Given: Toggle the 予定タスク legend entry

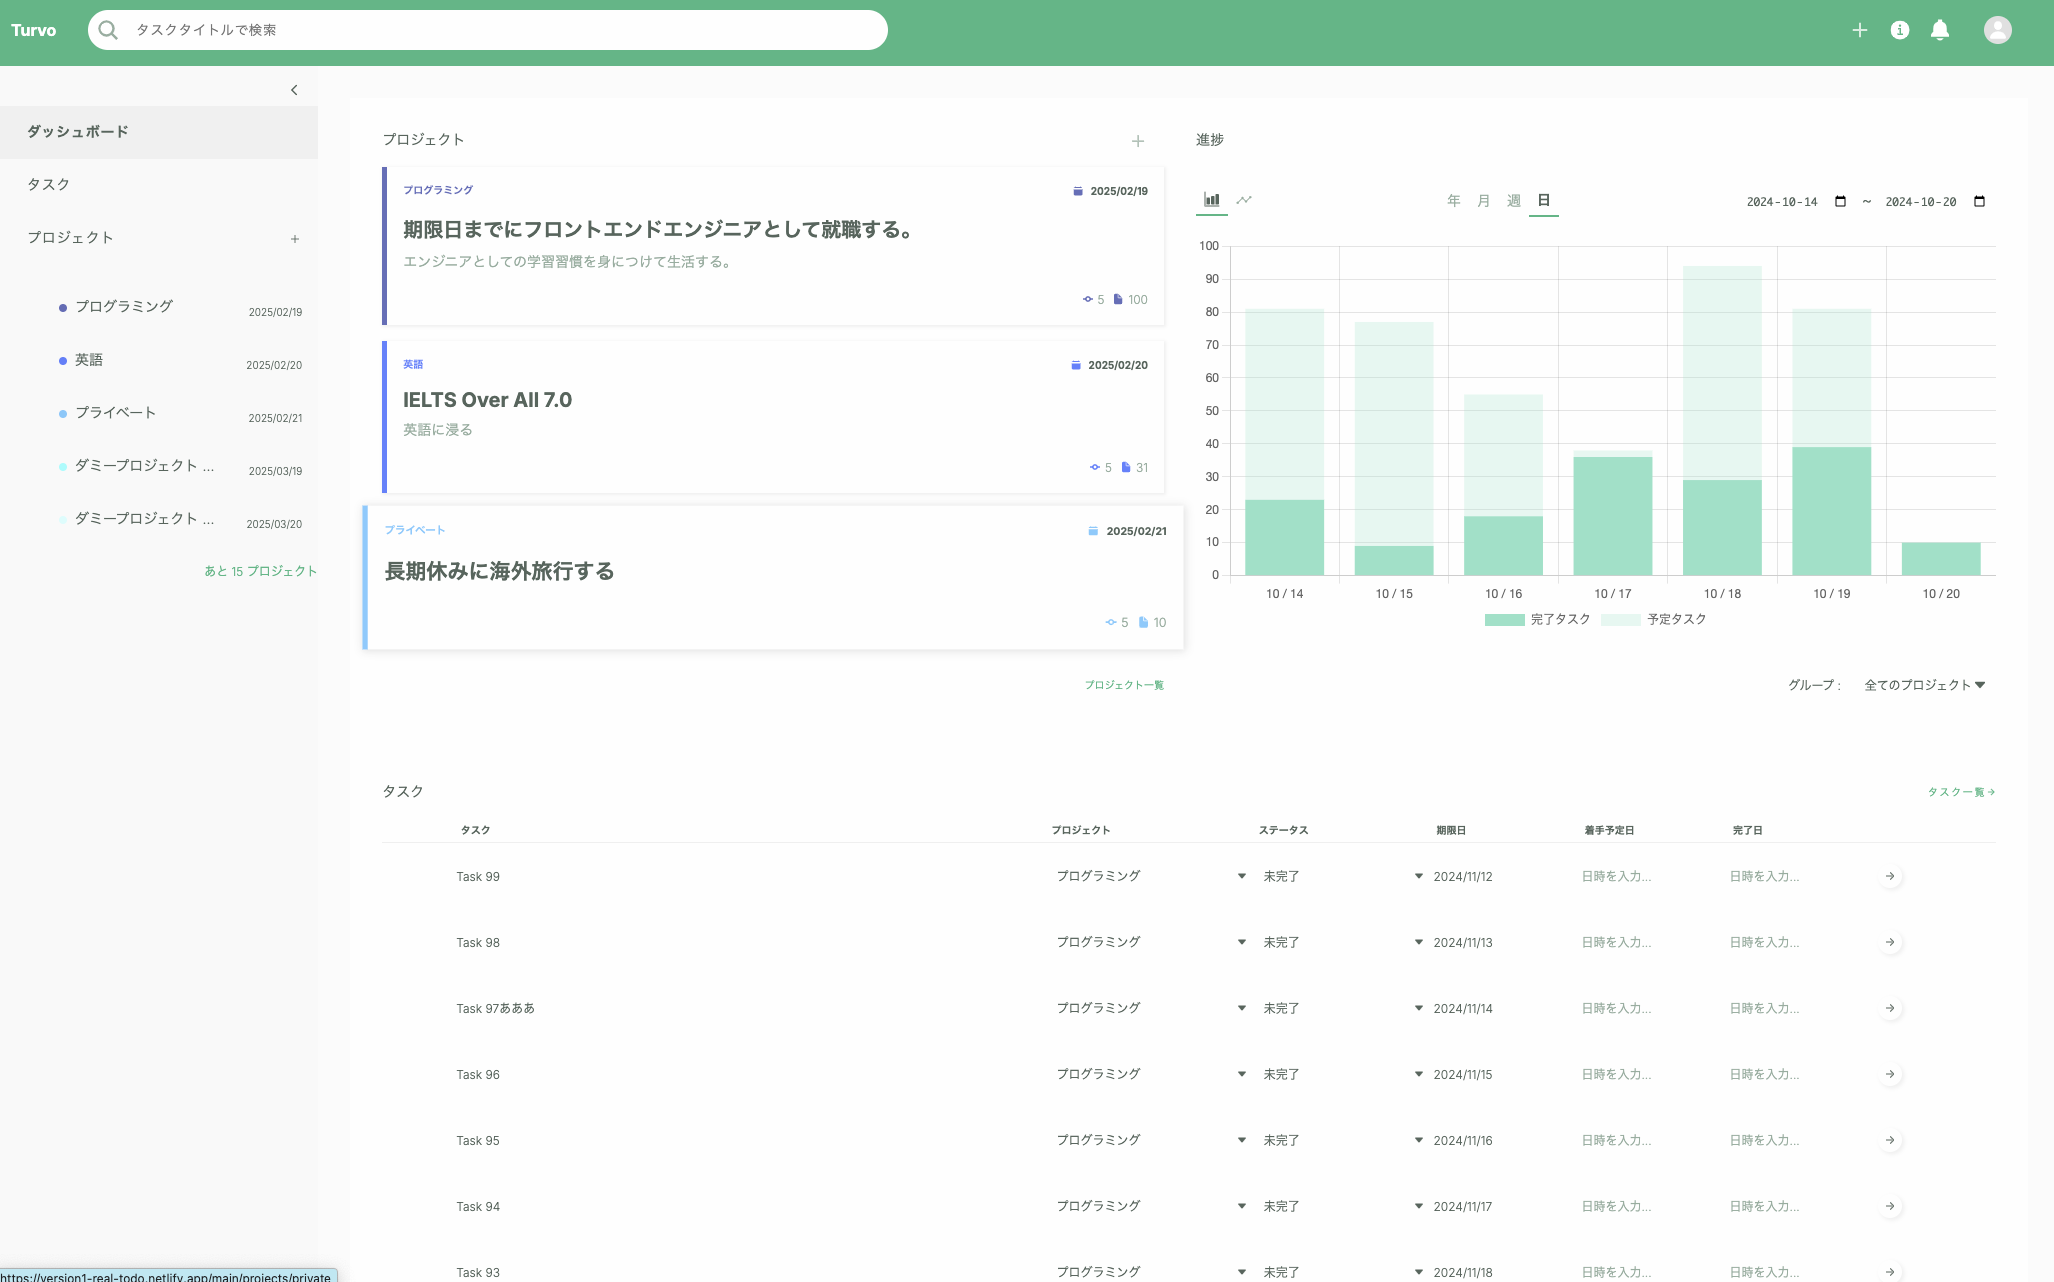Looking at the screenshot, I should [1654, 620].
